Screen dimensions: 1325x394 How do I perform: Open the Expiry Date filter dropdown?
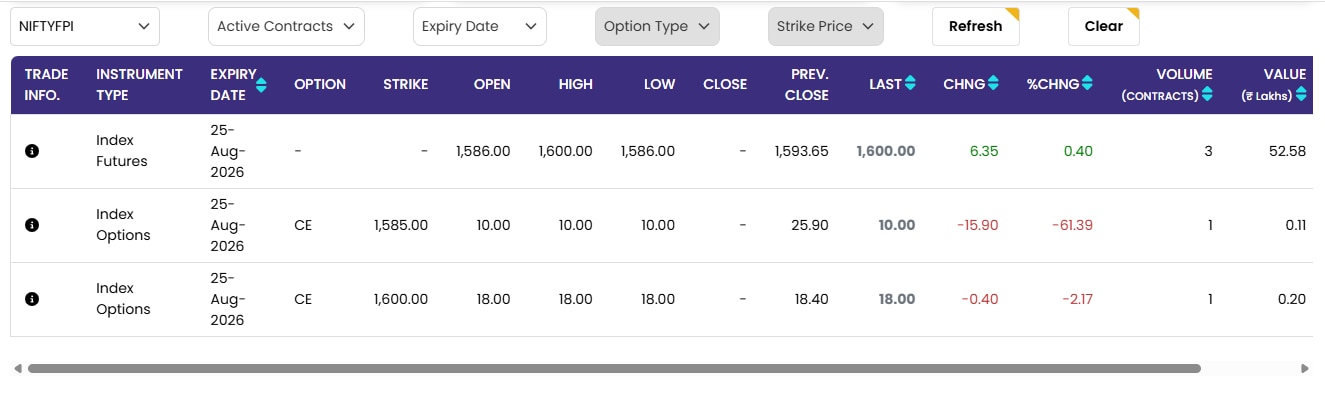click(480, 26)
